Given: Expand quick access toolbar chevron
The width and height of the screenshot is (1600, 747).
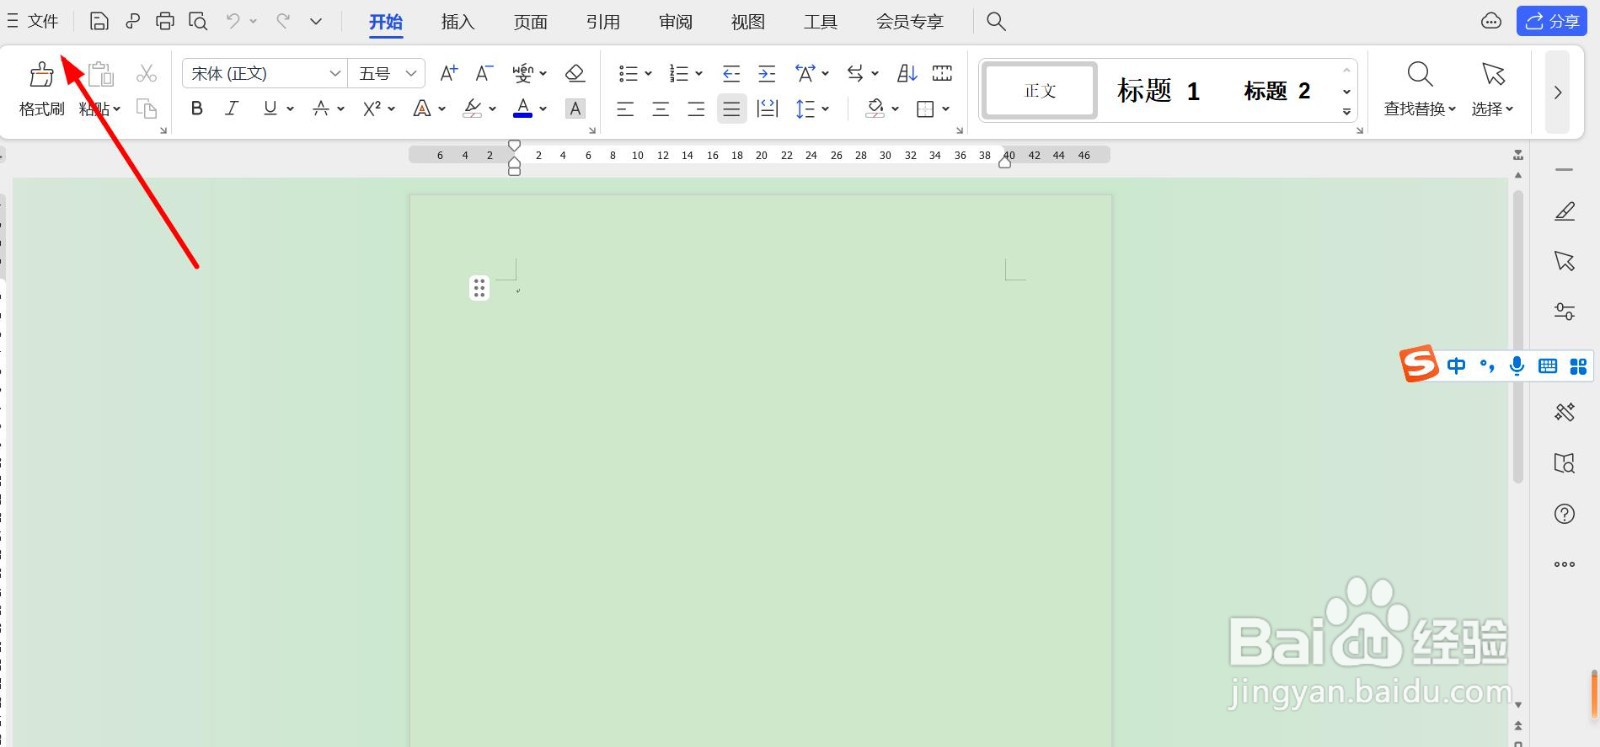Looking at the screenshot, I should pos(316,21).
